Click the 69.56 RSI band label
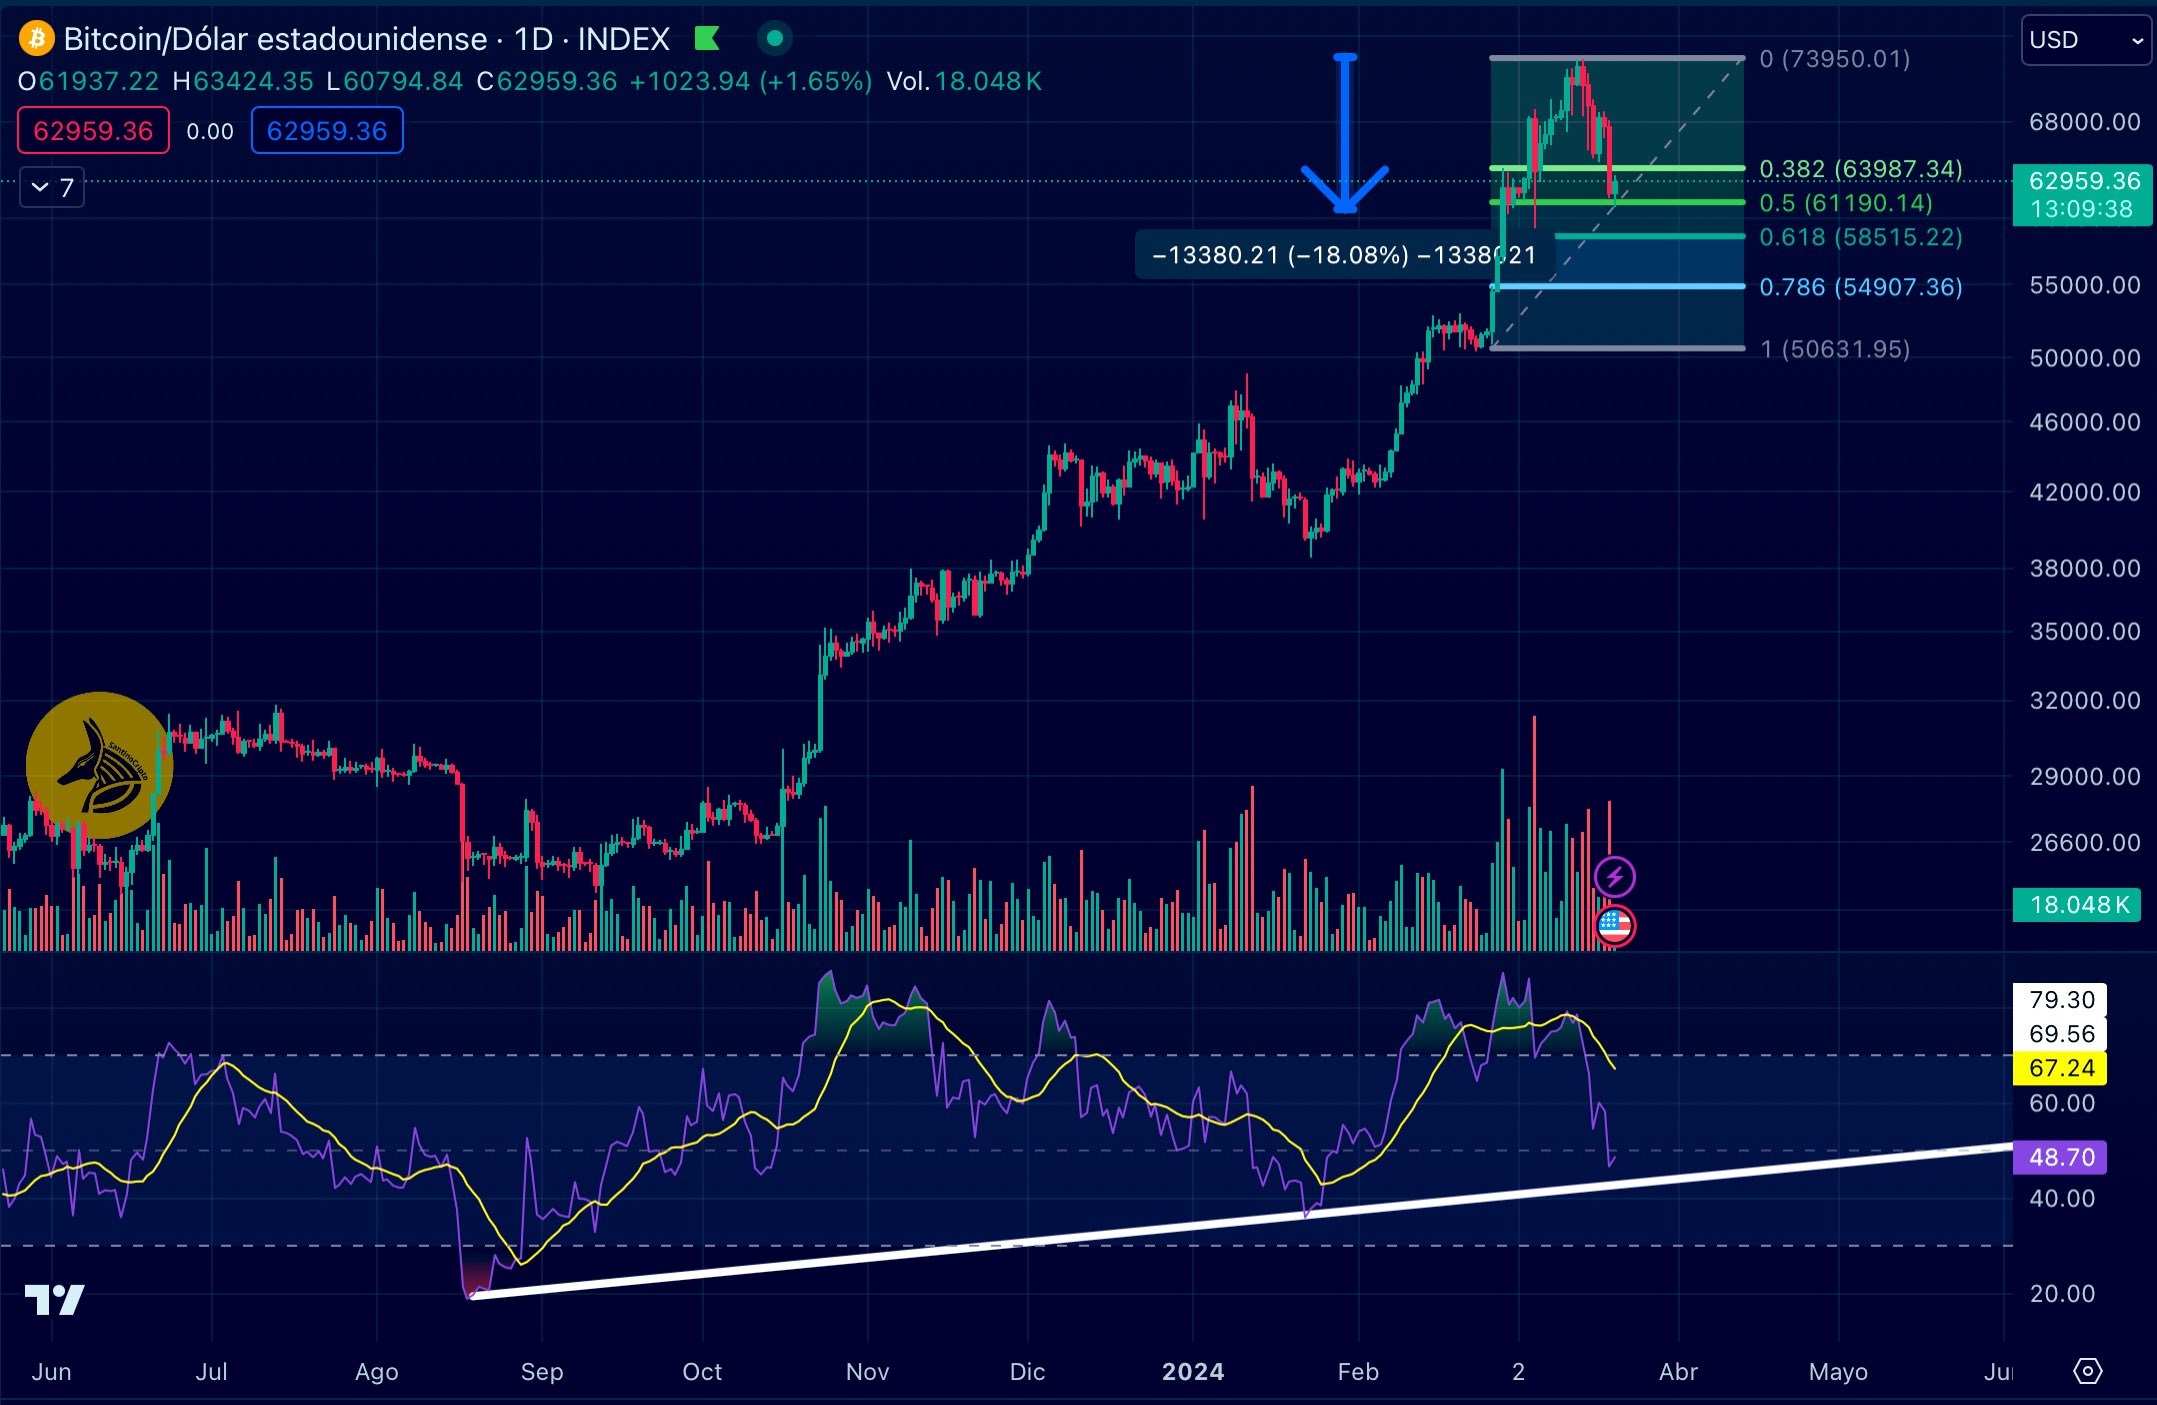Image resolution: width=2157 pixels, height=1405 pixels. 2060,1034
